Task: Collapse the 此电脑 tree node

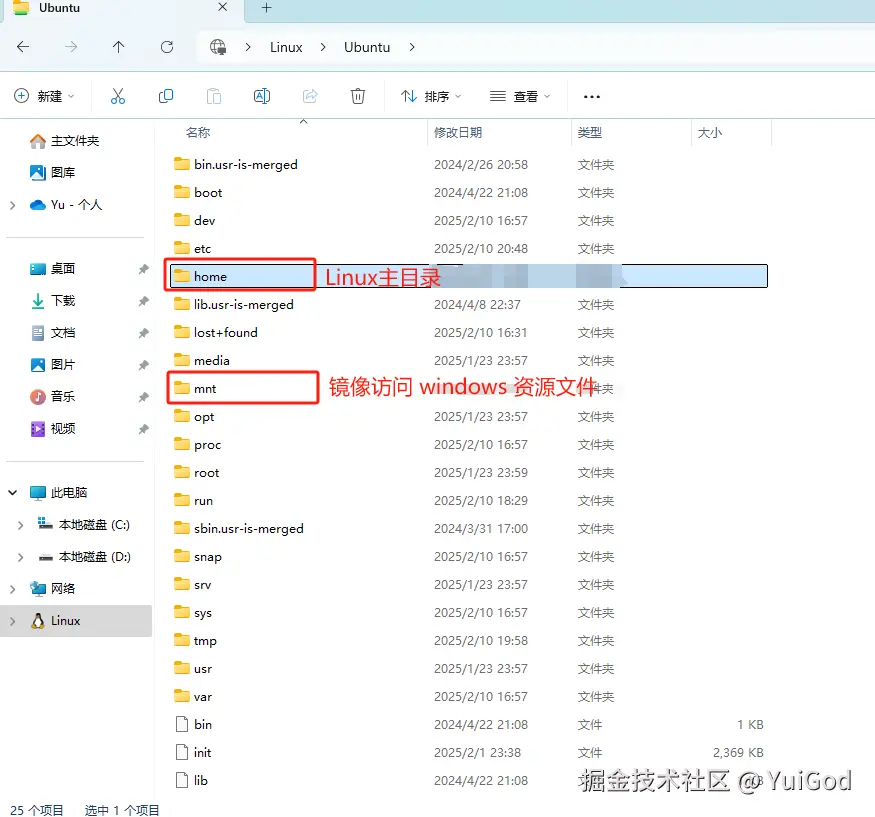Action: pos(13,493)
